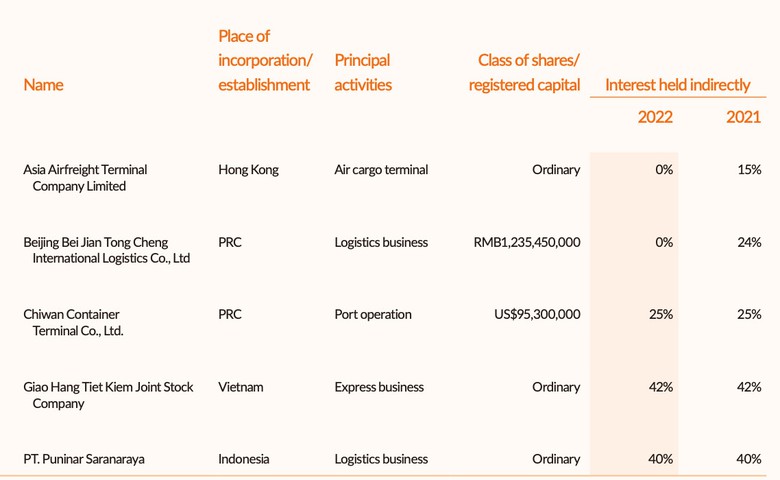Click the "Hong Kong" cell
Screen dimensions: 780x480
coord(248,170)
